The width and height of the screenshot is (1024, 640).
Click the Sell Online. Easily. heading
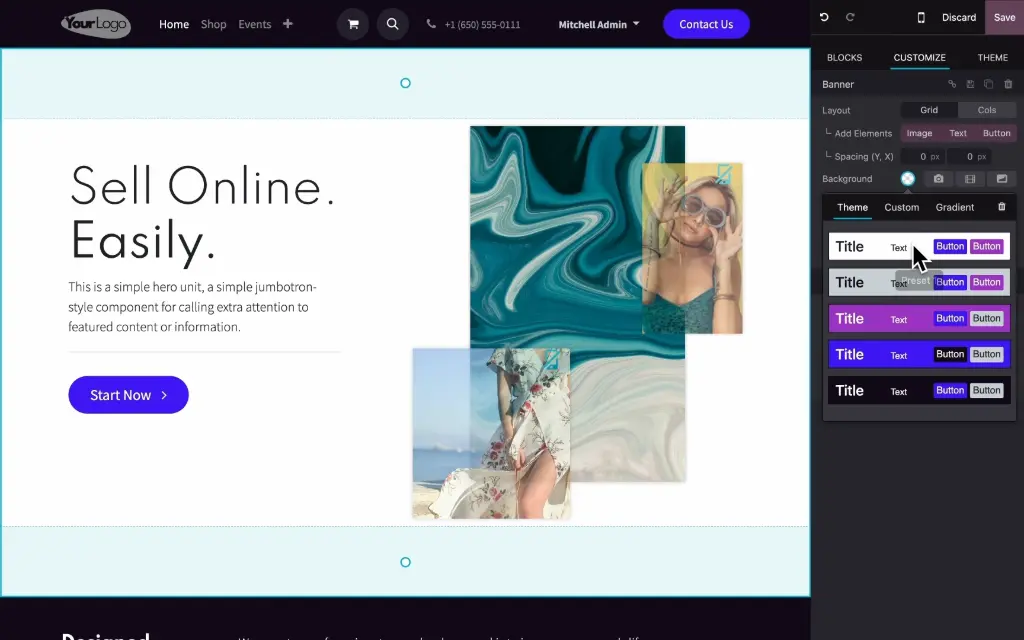click(x=202, y=213)
